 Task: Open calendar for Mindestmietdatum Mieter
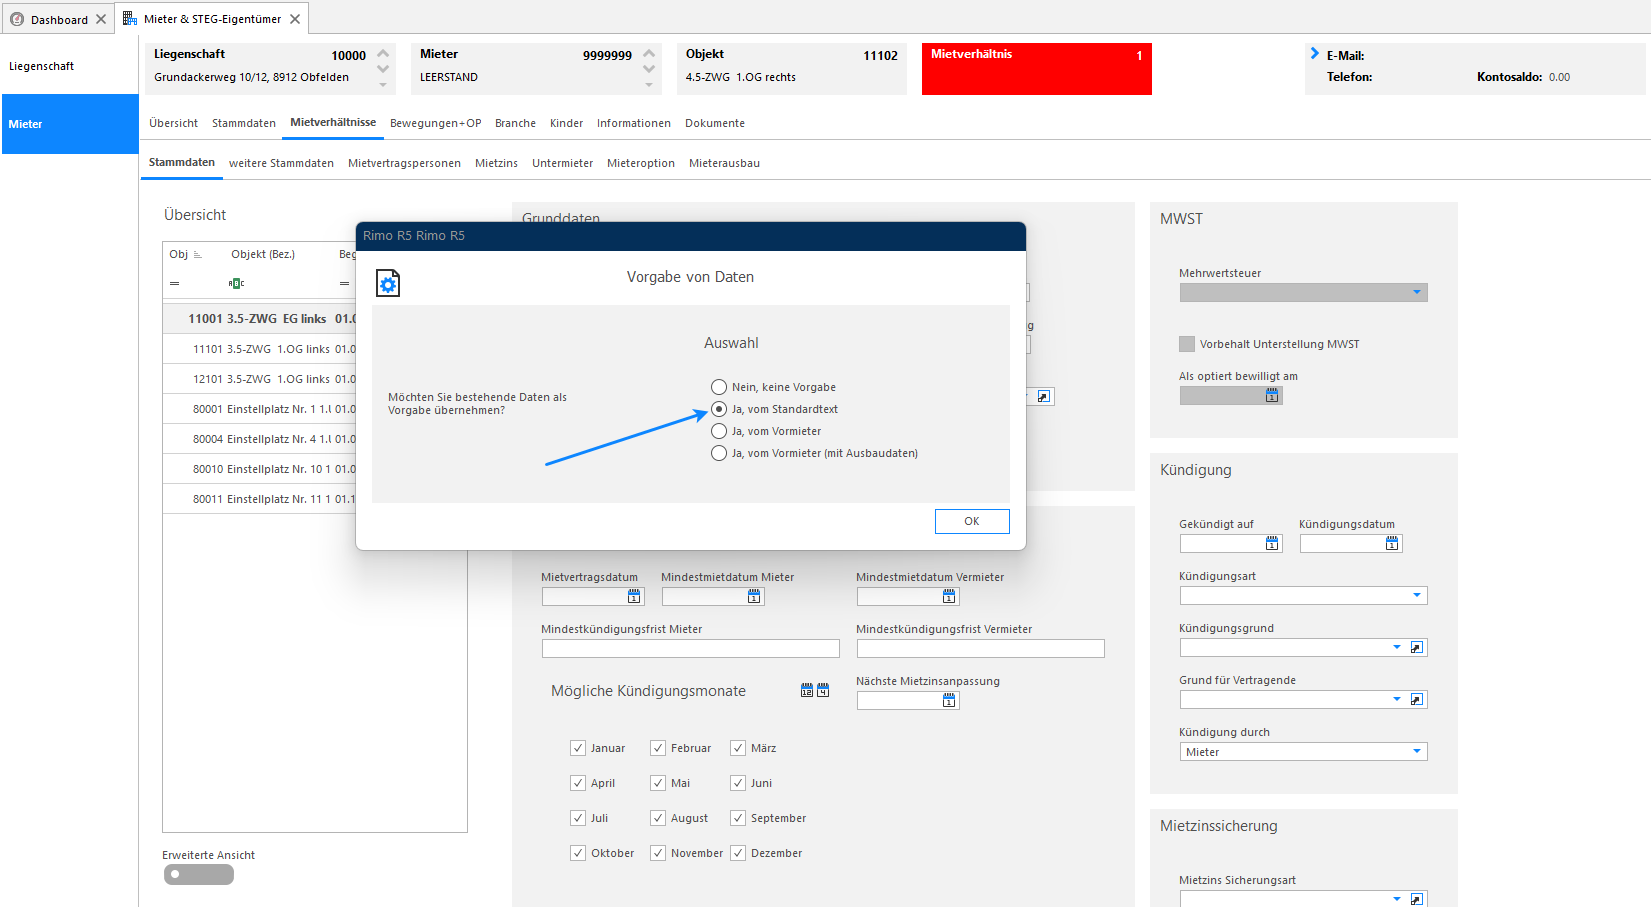(754, 596)
